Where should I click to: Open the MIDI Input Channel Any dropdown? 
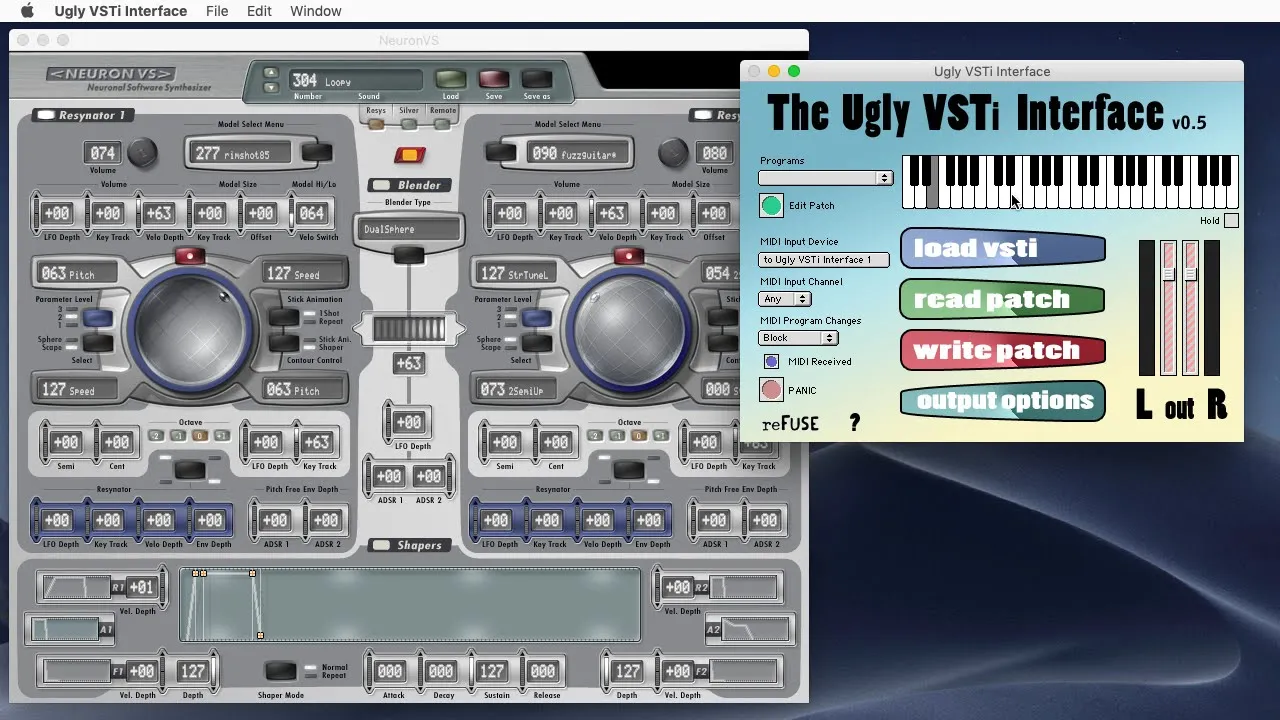pyautogui.click(x=785, y=299)
